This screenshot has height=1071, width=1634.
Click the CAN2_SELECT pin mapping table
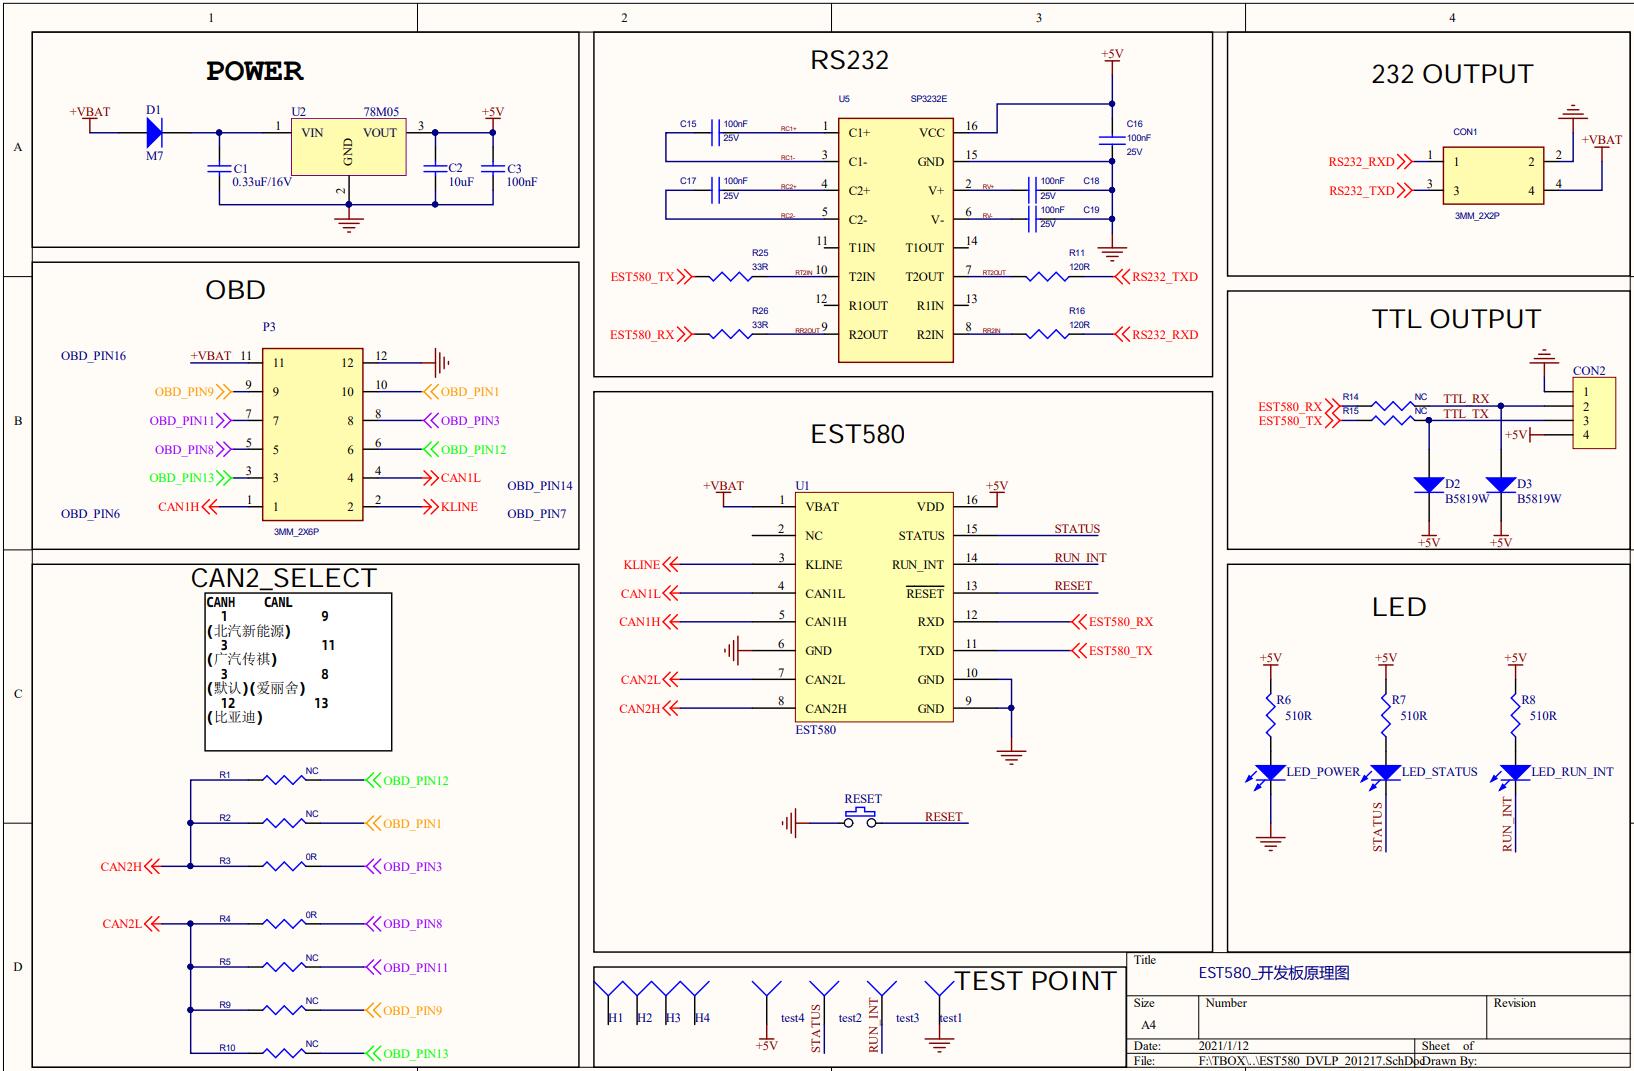[298, 671]
